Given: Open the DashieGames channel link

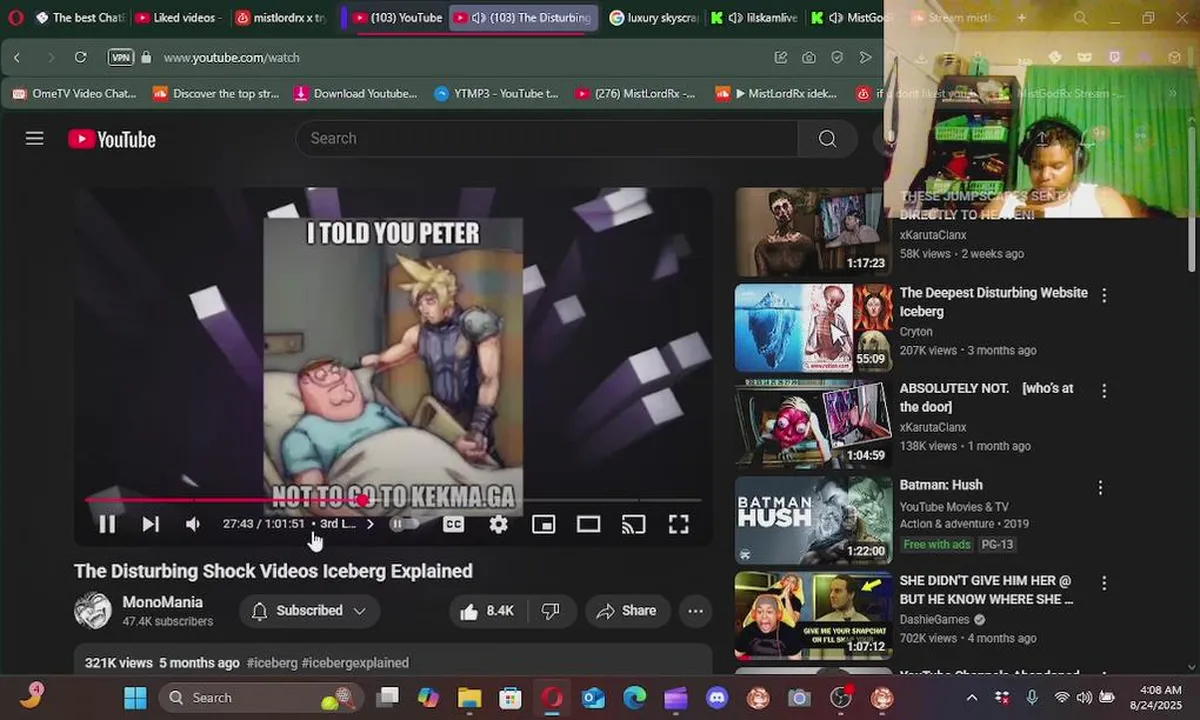Looking at the screenshot, I should [935, 619].
